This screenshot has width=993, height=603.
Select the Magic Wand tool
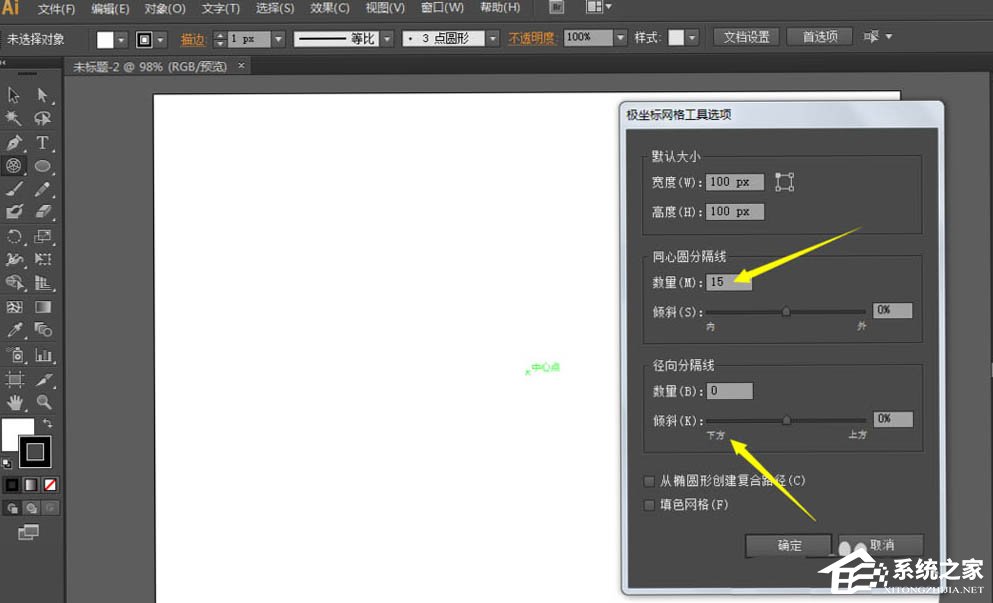tap(13, 119)
